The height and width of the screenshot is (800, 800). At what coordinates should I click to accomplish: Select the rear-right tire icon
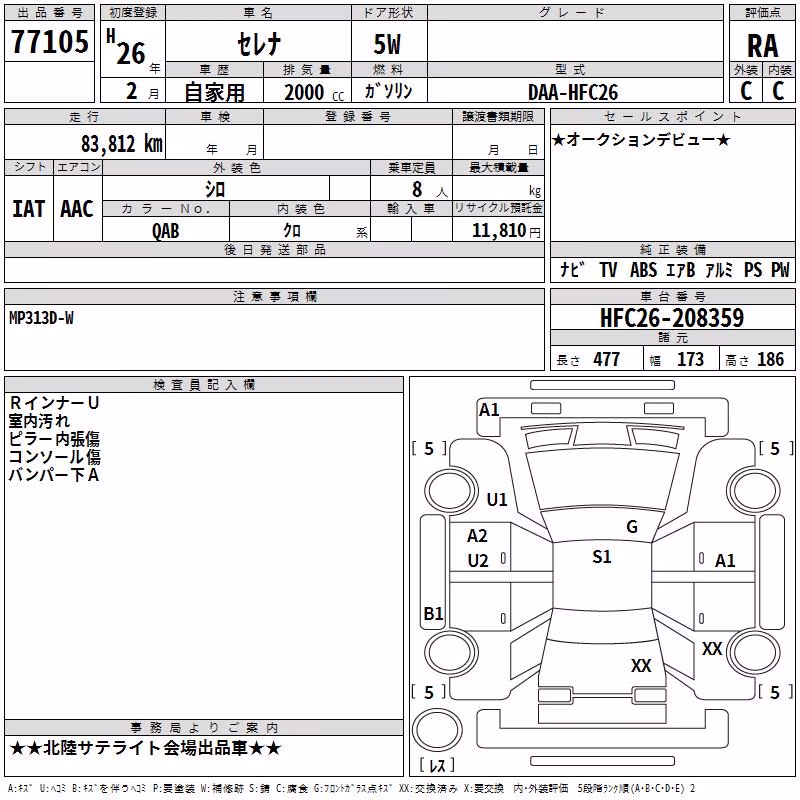[x=755, y=652]
